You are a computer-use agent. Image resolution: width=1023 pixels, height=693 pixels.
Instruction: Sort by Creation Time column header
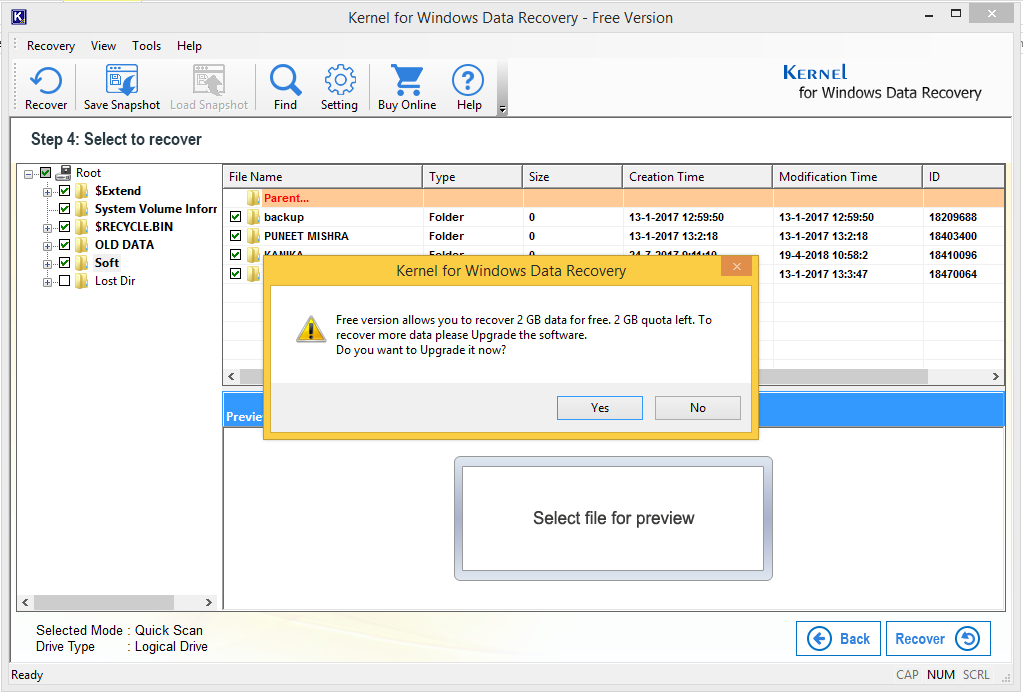click(x=697, y=177)
